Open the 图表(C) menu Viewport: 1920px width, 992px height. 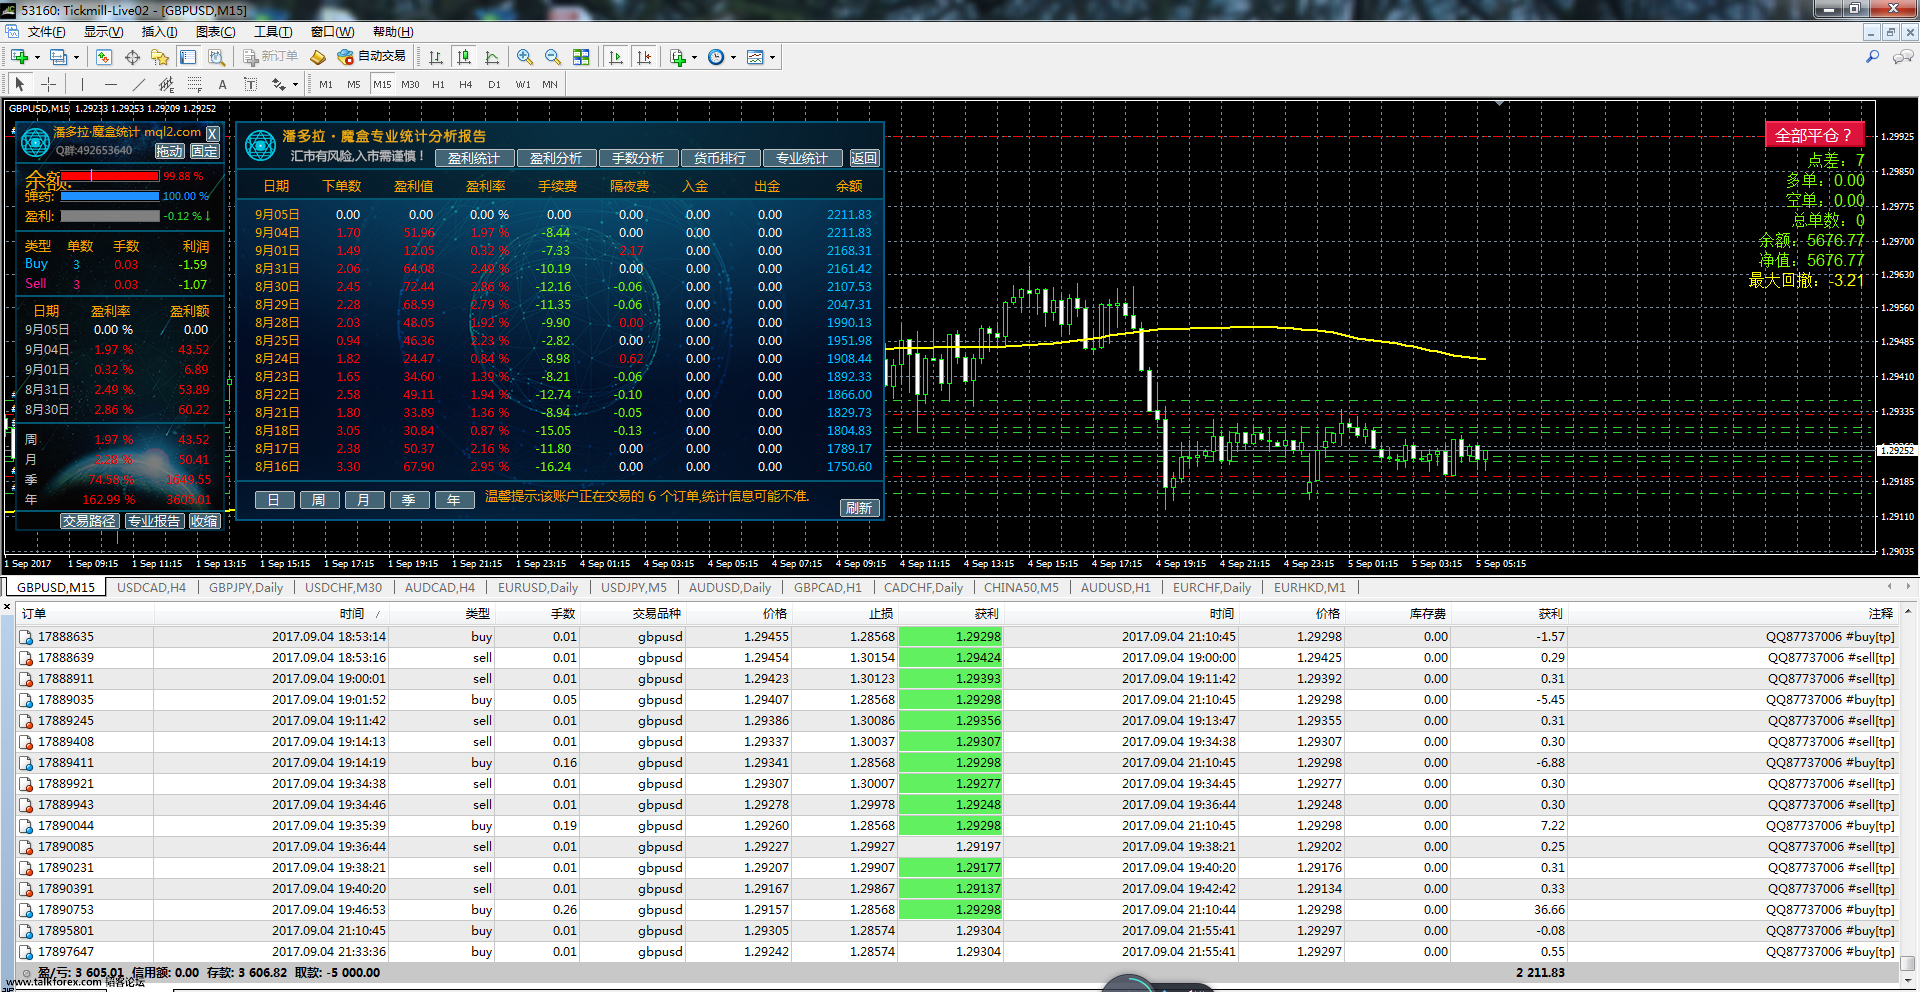(215, 32)
